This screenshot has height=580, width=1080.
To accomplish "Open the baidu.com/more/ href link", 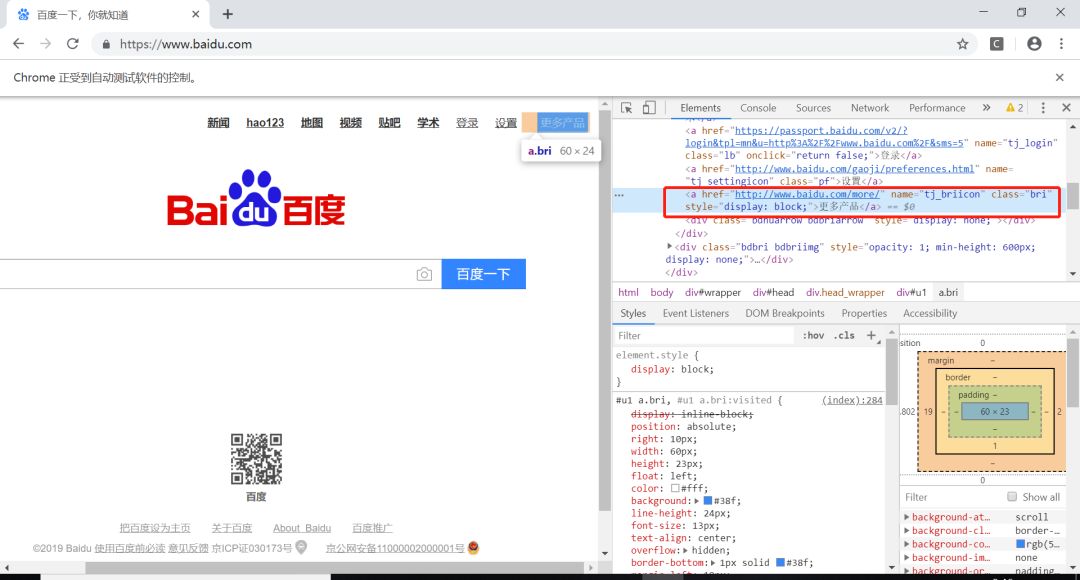I will tap(807, 194).
